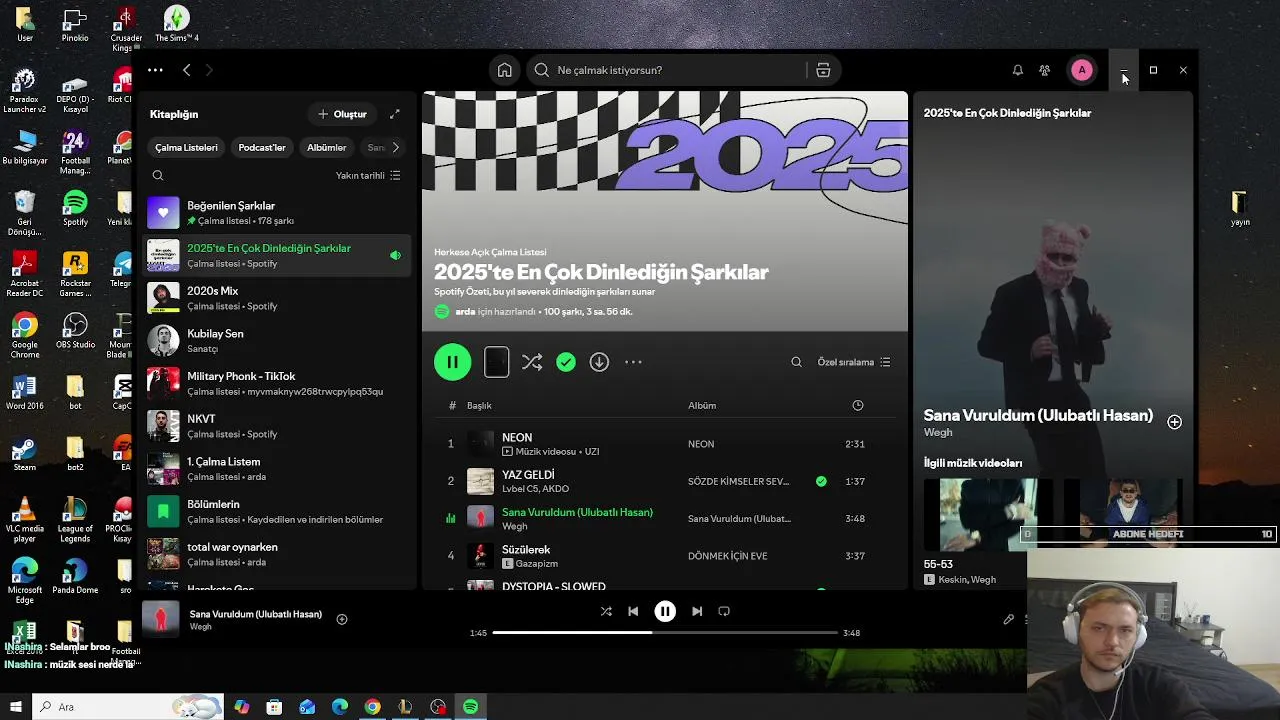The width and height of the screenshot is (1280, 720).
Task: Open the 'arda' profile link in playlist header
Action: [x=465, y=312]
